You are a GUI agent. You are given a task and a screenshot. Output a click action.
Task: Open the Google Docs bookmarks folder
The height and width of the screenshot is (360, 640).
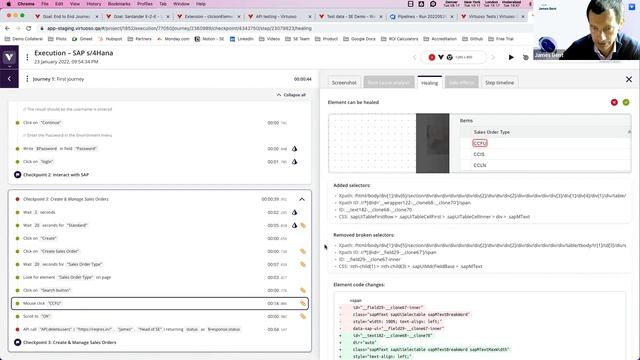pyautogui.click(x=360, y=39)
